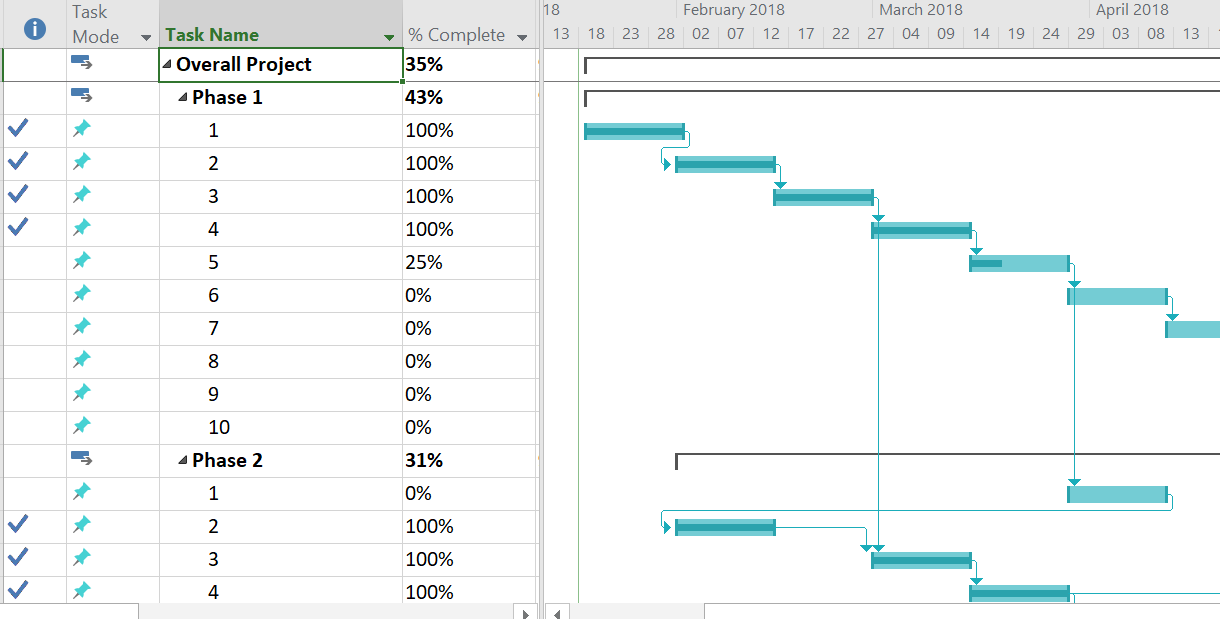Select the 25% complete cell for task 5
This screenshot has width=1220, height=619.
pyautogui.click(x=469, y=262)
